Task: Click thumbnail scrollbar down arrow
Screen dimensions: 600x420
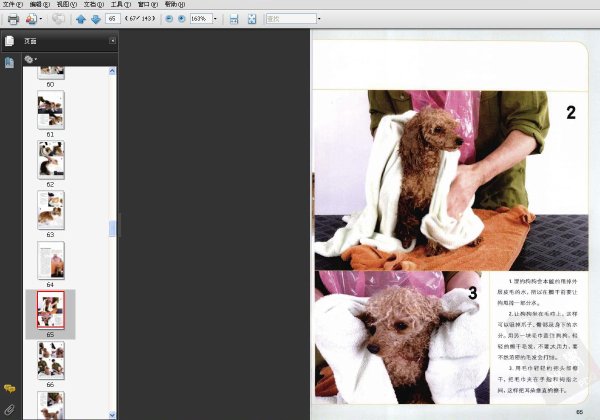Action: pos(112,415)
